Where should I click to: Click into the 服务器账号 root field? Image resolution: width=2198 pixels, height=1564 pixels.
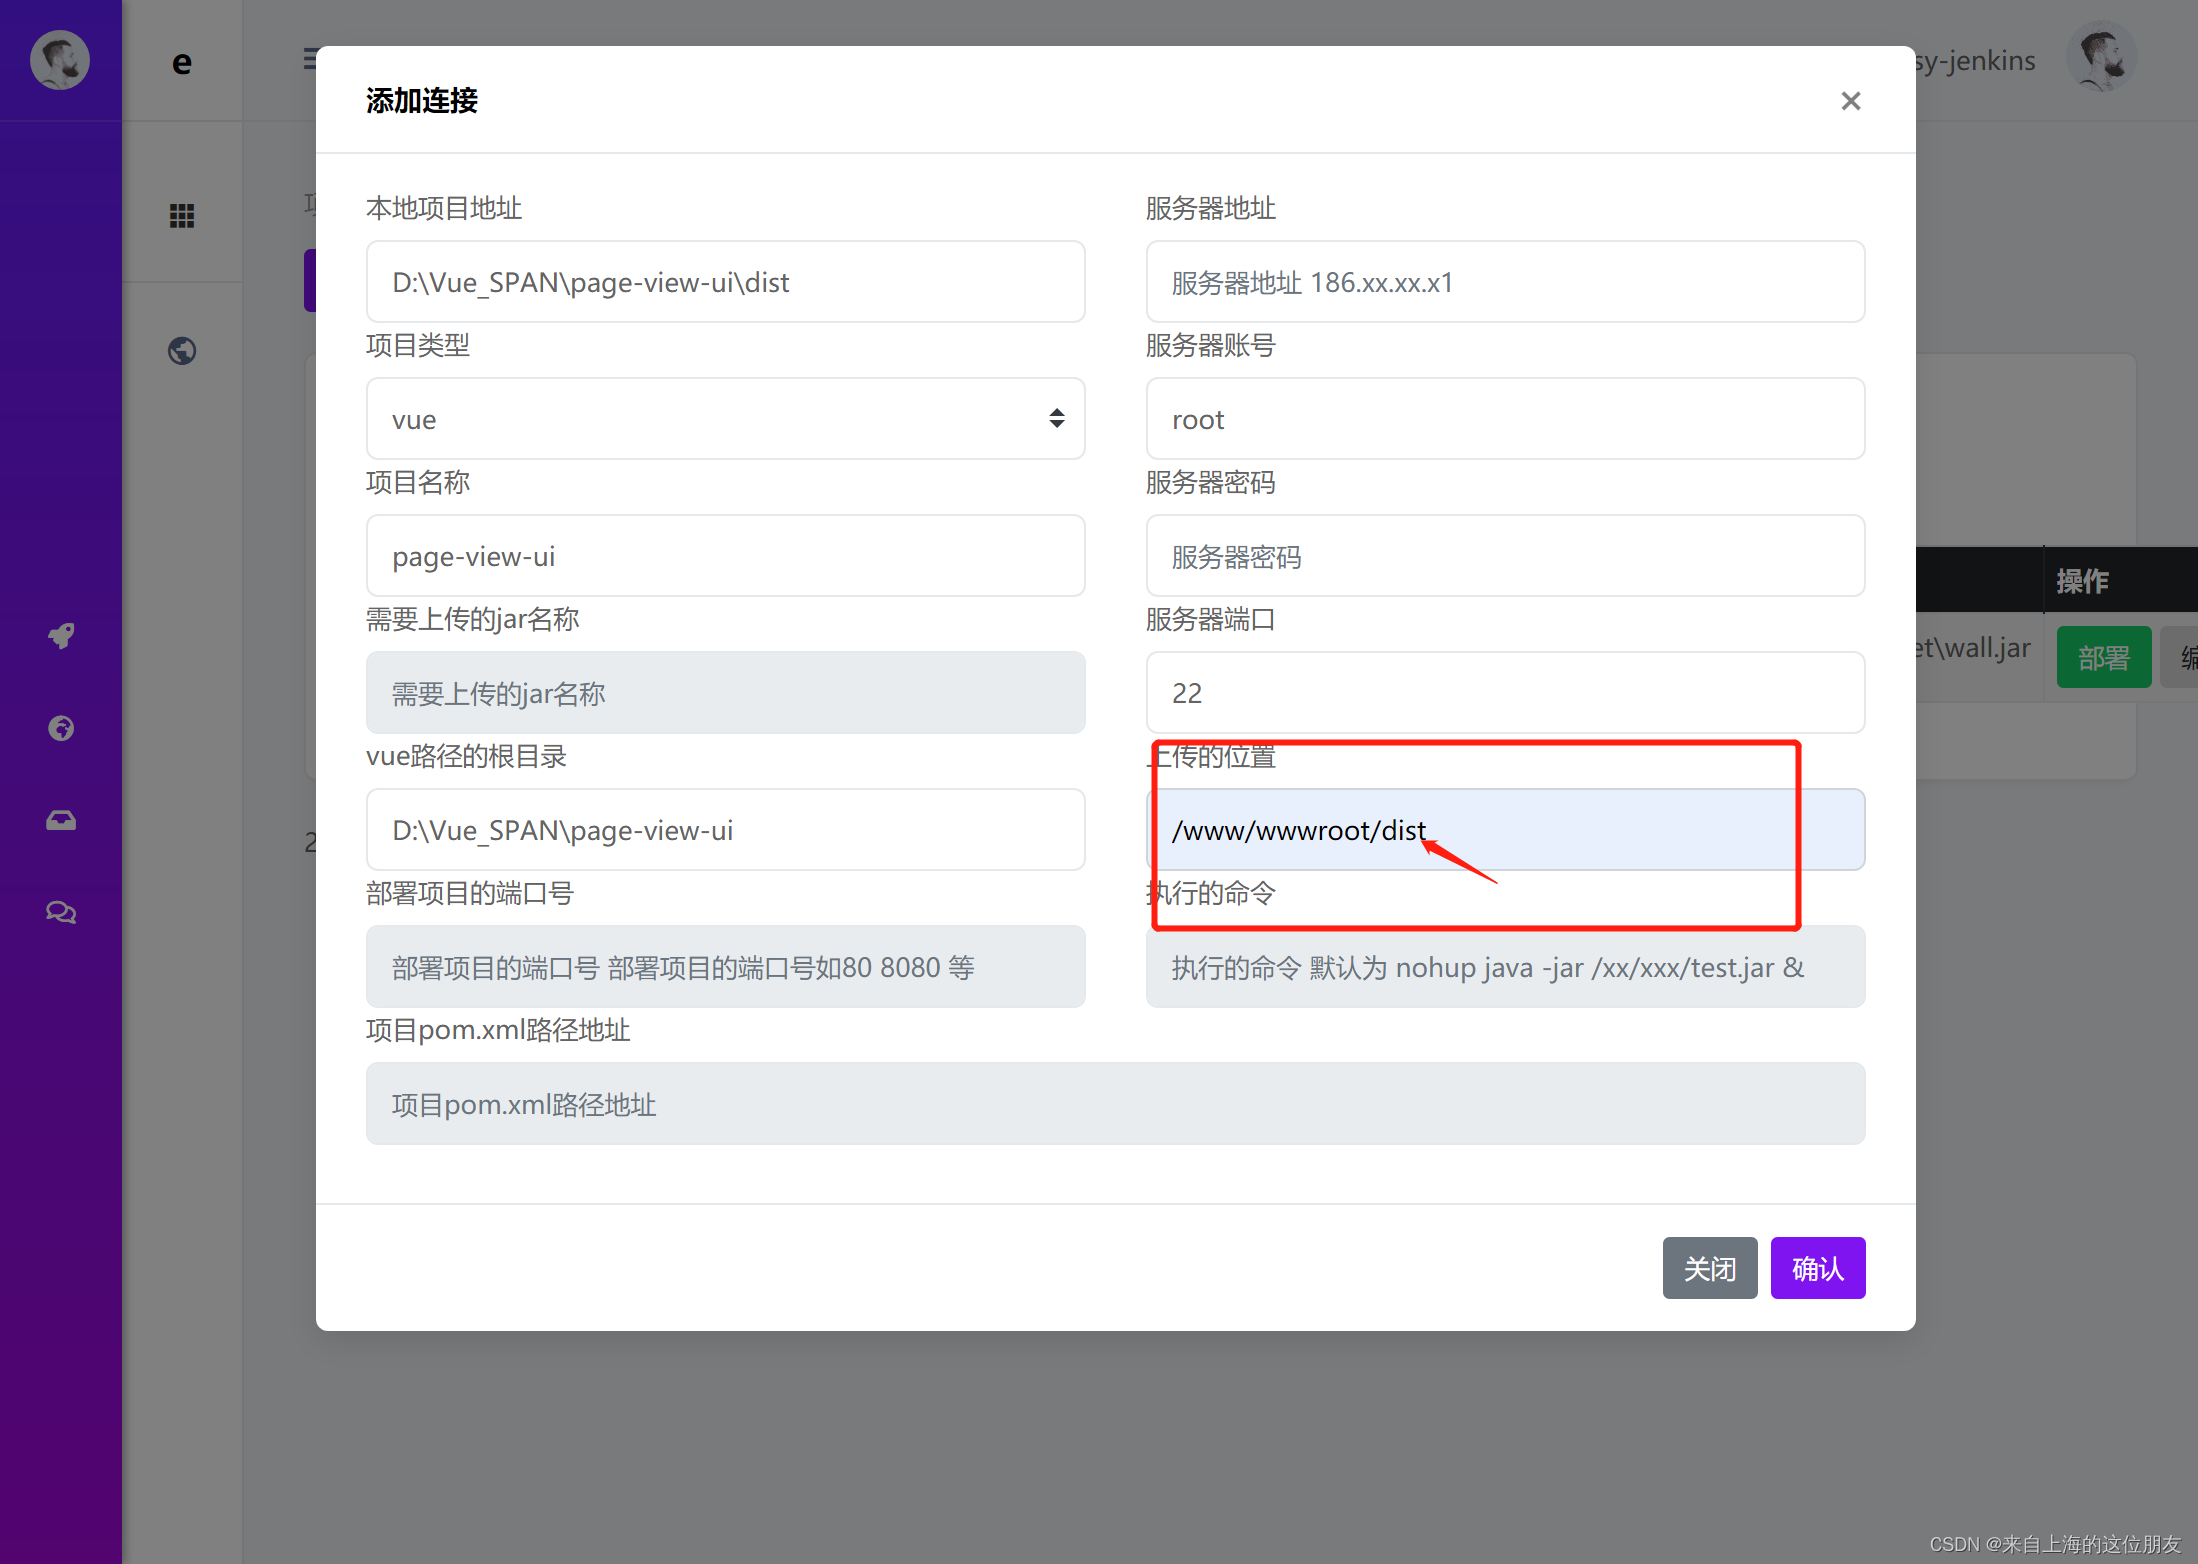(1505, 419)
